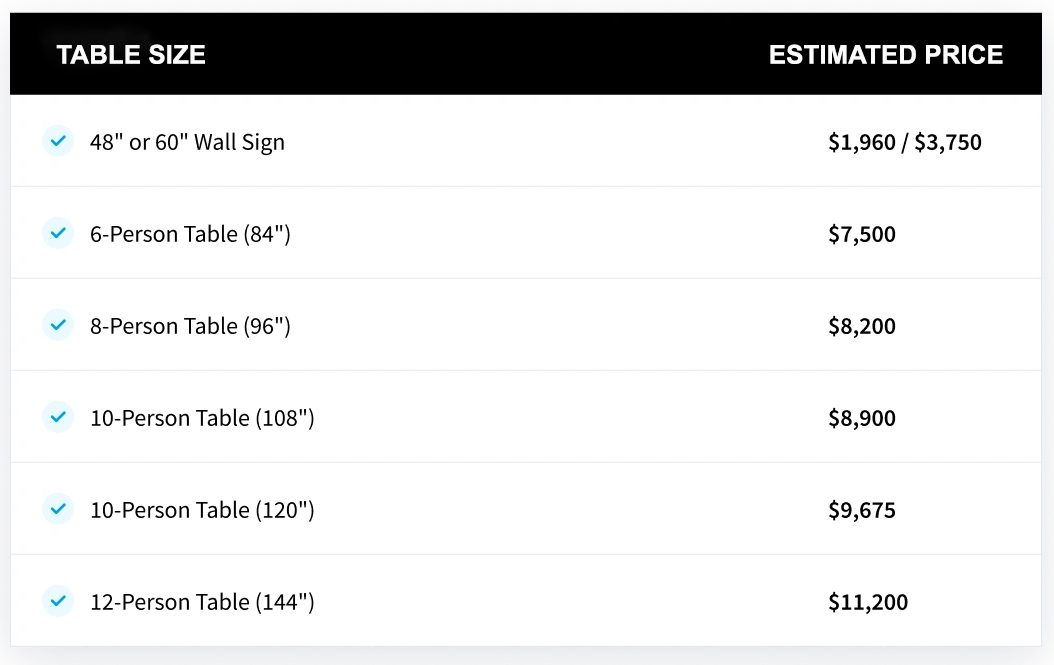Click checkmark icon next to 6-Person Table
Viewport: 1054px width, 665px height.
point(58,233)
